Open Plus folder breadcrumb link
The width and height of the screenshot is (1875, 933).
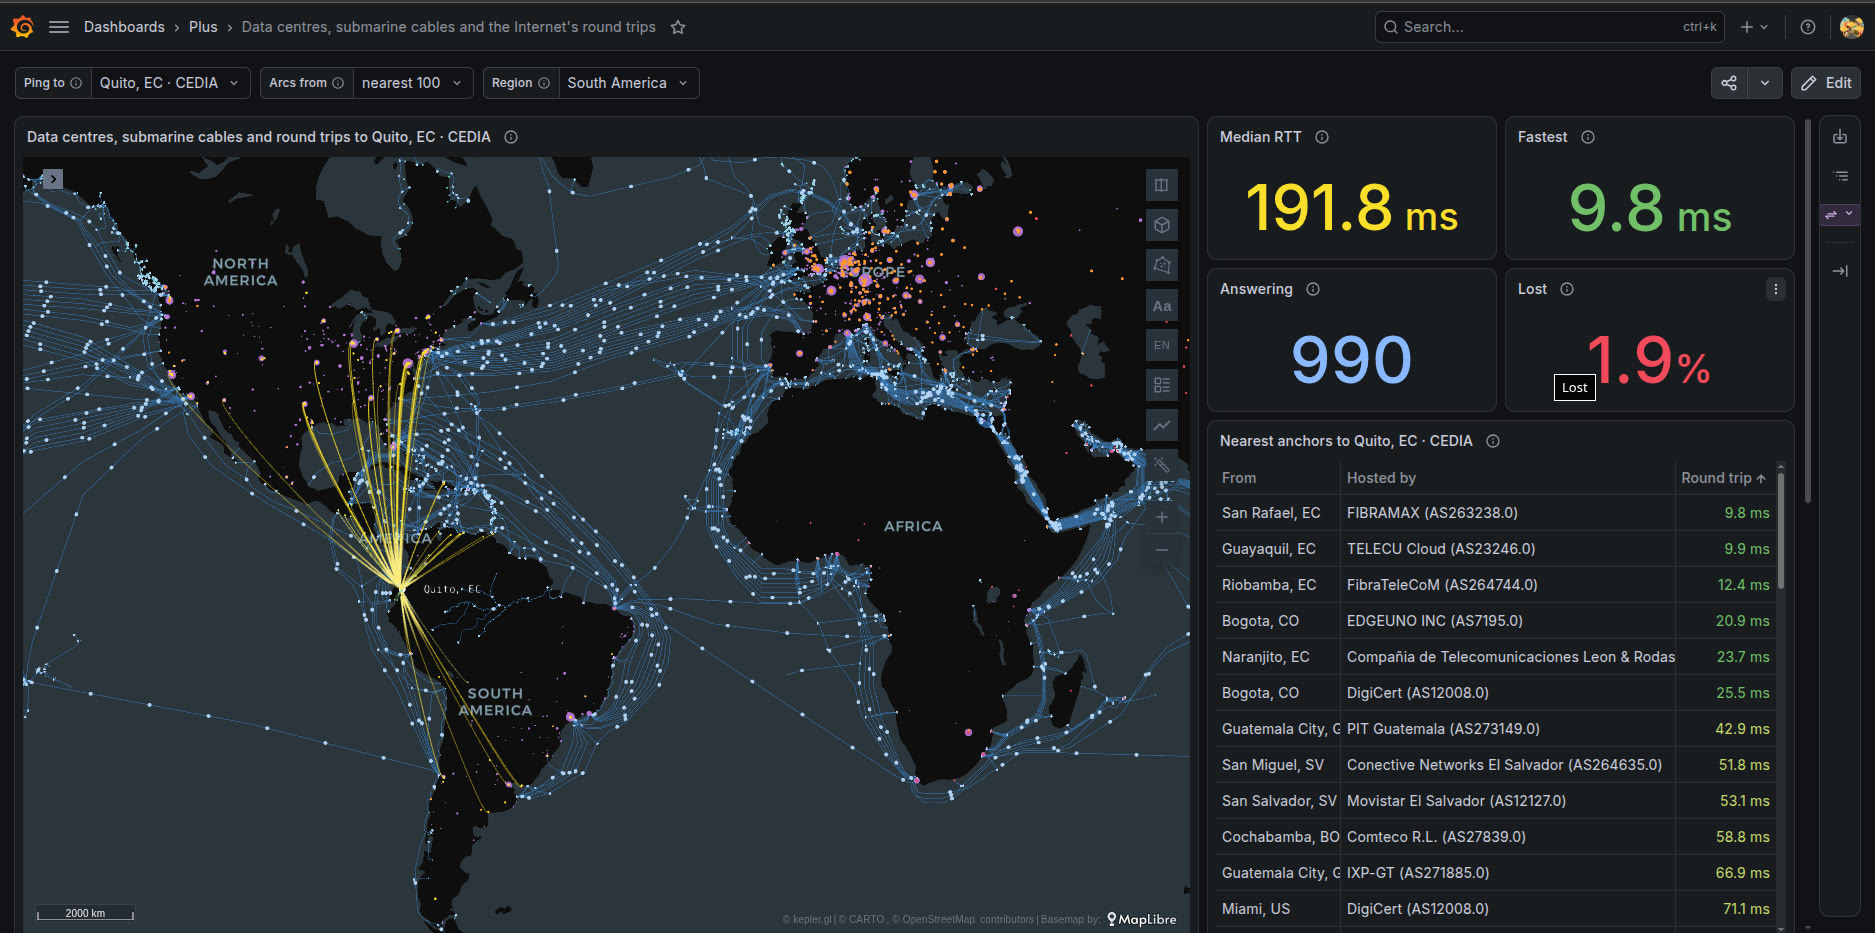pyautogui.click(x=203, y=27)
